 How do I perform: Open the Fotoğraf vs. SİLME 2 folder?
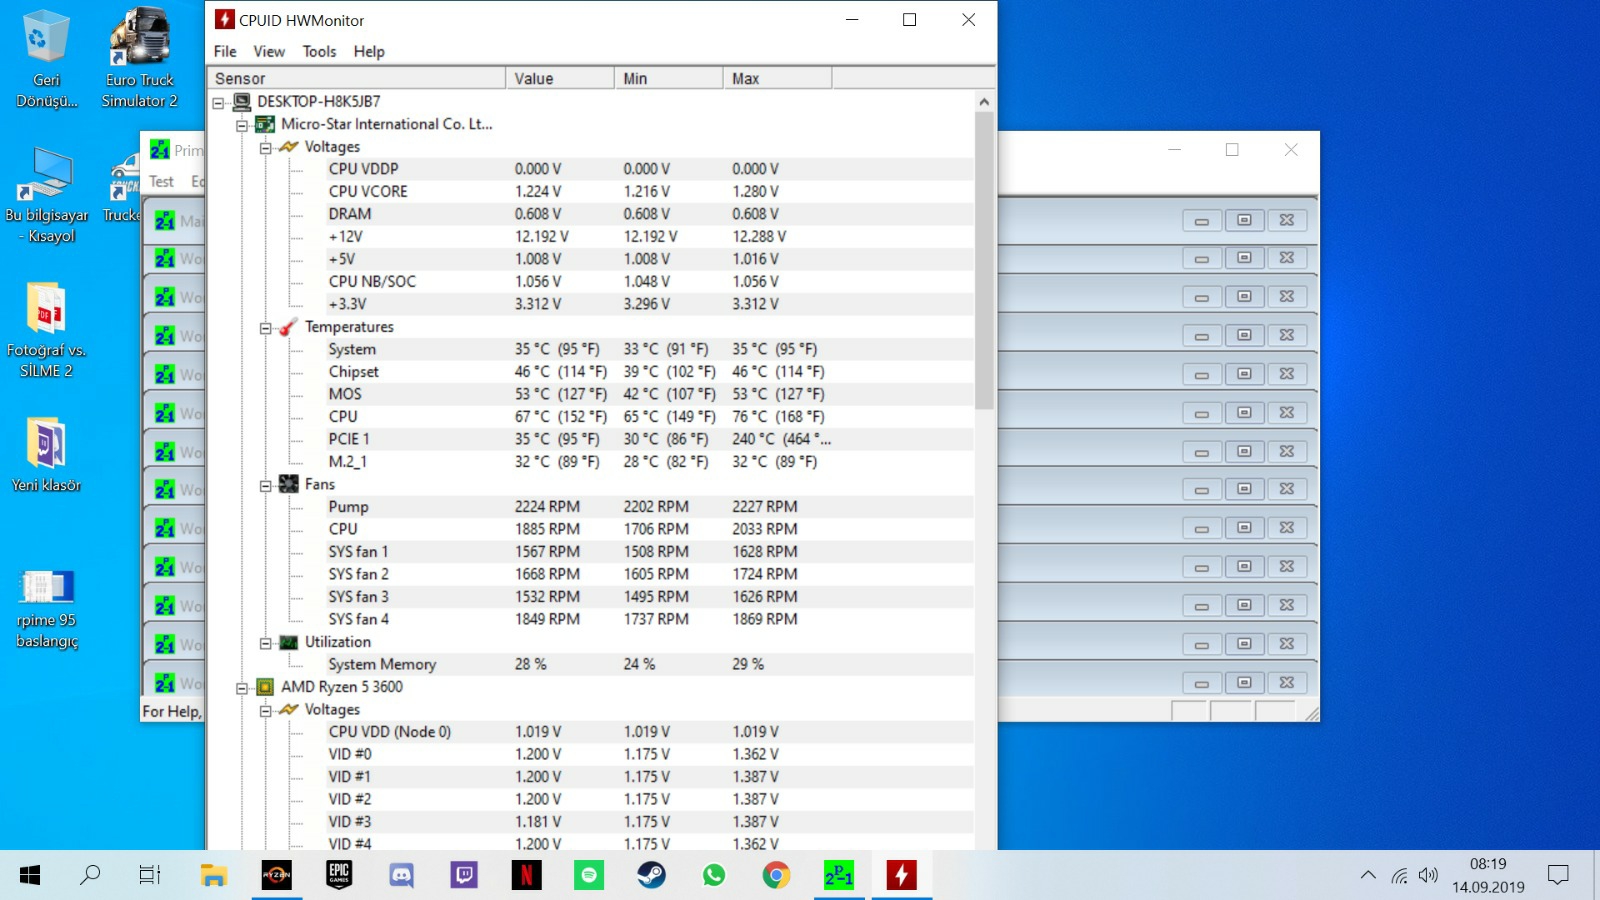(46, 330)
